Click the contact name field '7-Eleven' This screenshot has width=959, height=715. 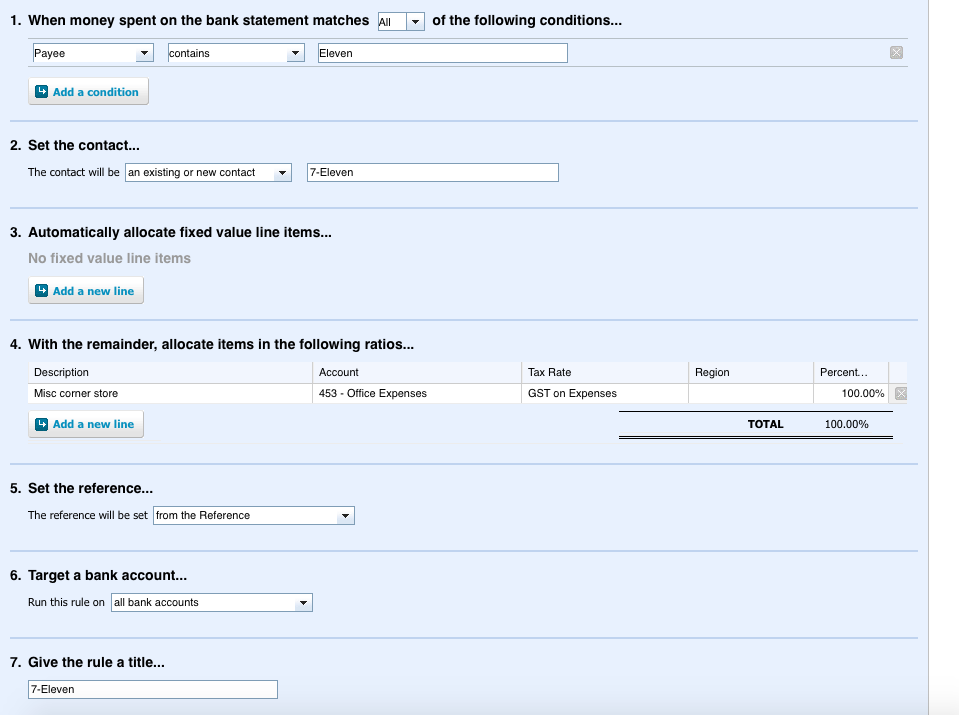[x=432, y=172]
